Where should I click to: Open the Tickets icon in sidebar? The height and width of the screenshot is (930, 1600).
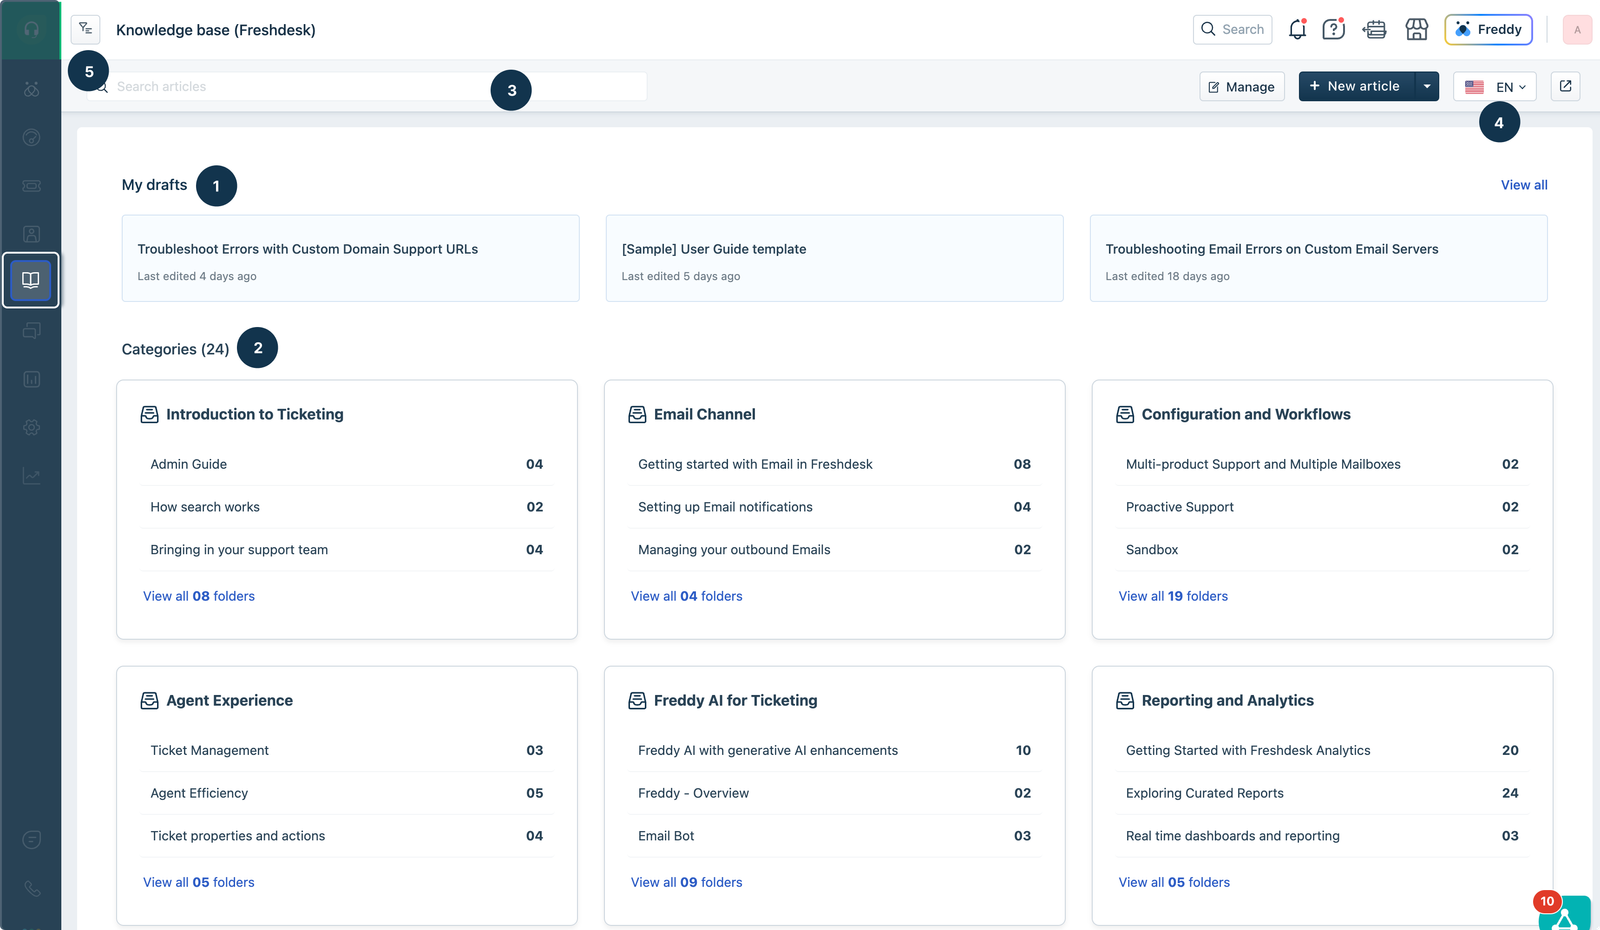31,186
